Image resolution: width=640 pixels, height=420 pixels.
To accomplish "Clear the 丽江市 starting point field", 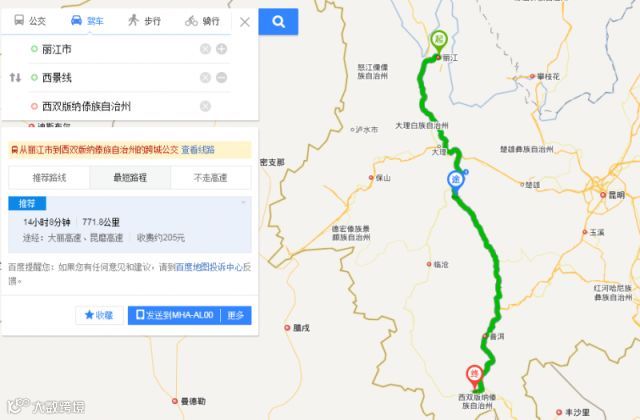I will (x=205, y=49).
